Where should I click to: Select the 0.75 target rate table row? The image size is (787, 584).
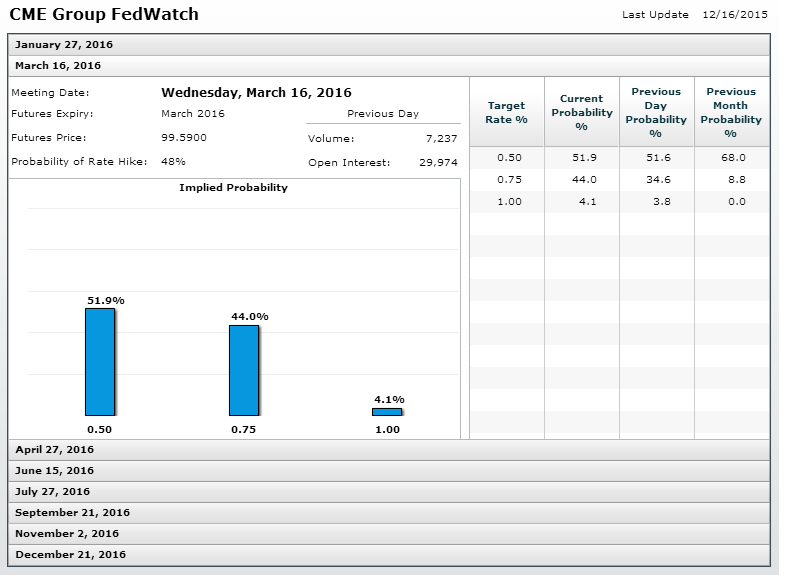pos(619,180)
